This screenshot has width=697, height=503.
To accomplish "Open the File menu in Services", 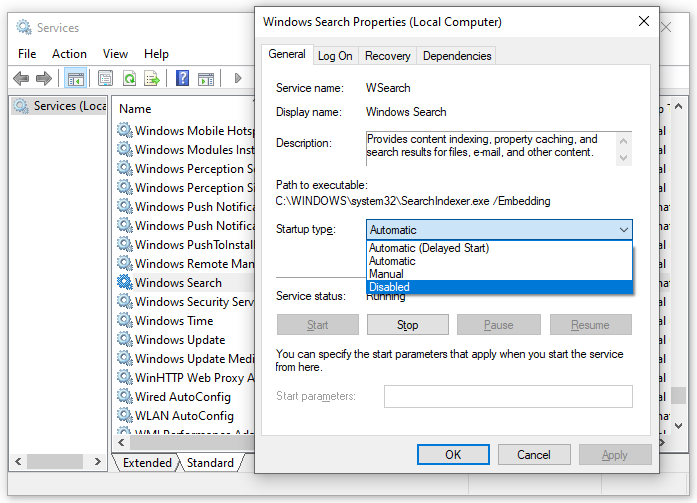I will click(27, 54).
